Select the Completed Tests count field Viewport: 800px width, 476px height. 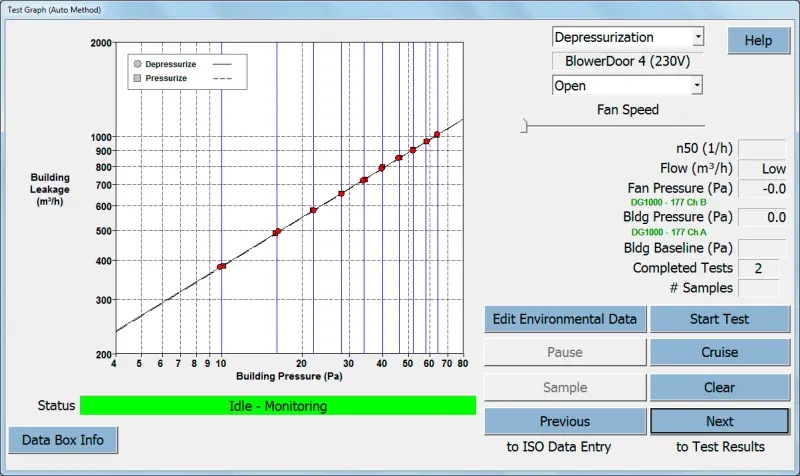click(x=762, y=268)
